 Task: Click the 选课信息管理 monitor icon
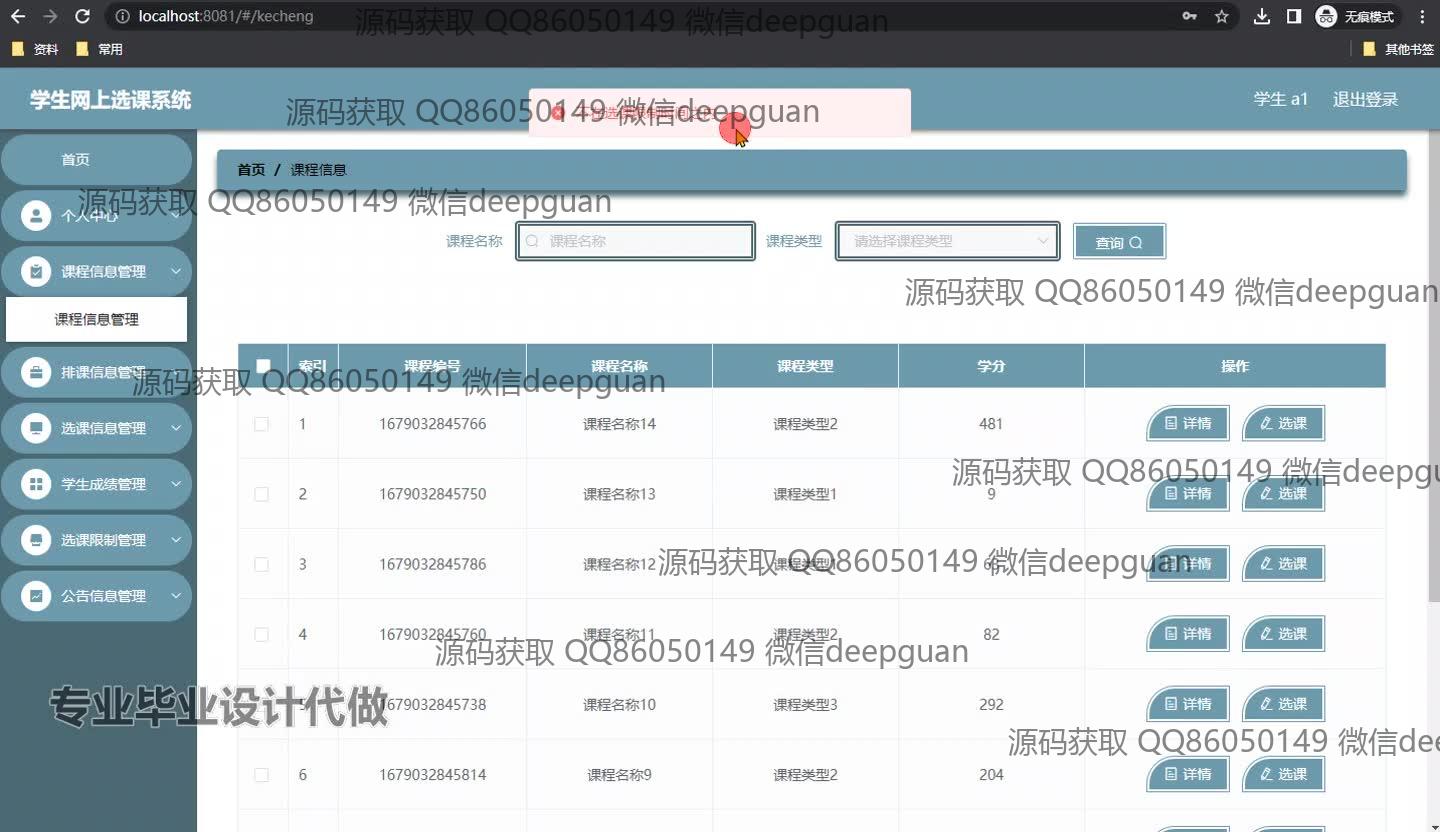tap(36, 428)
